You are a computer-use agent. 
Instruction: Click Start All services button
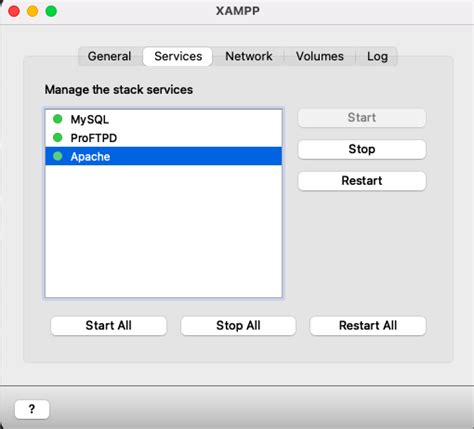click(x=109, y=326)
